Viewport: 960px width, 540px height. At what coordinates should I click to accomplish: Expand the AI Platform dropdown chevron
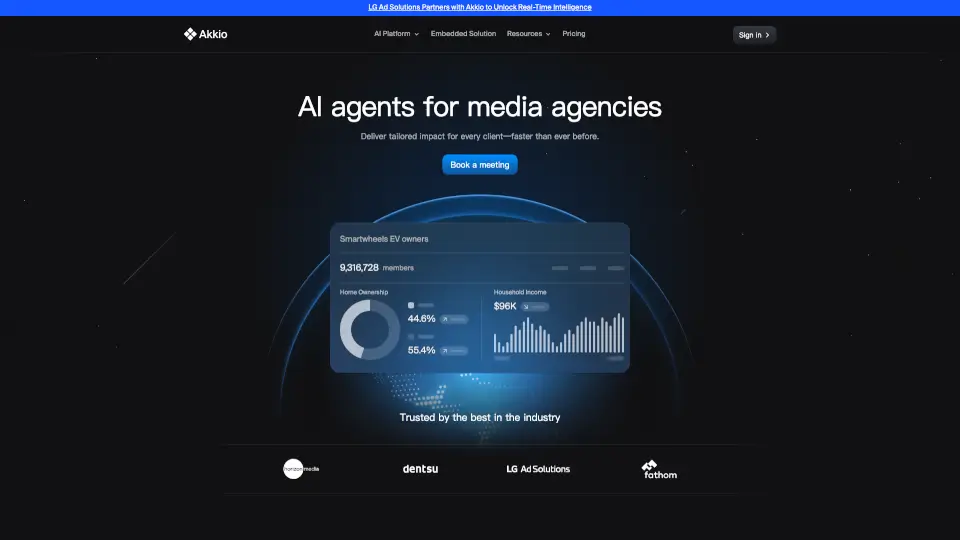click(417, 34)
